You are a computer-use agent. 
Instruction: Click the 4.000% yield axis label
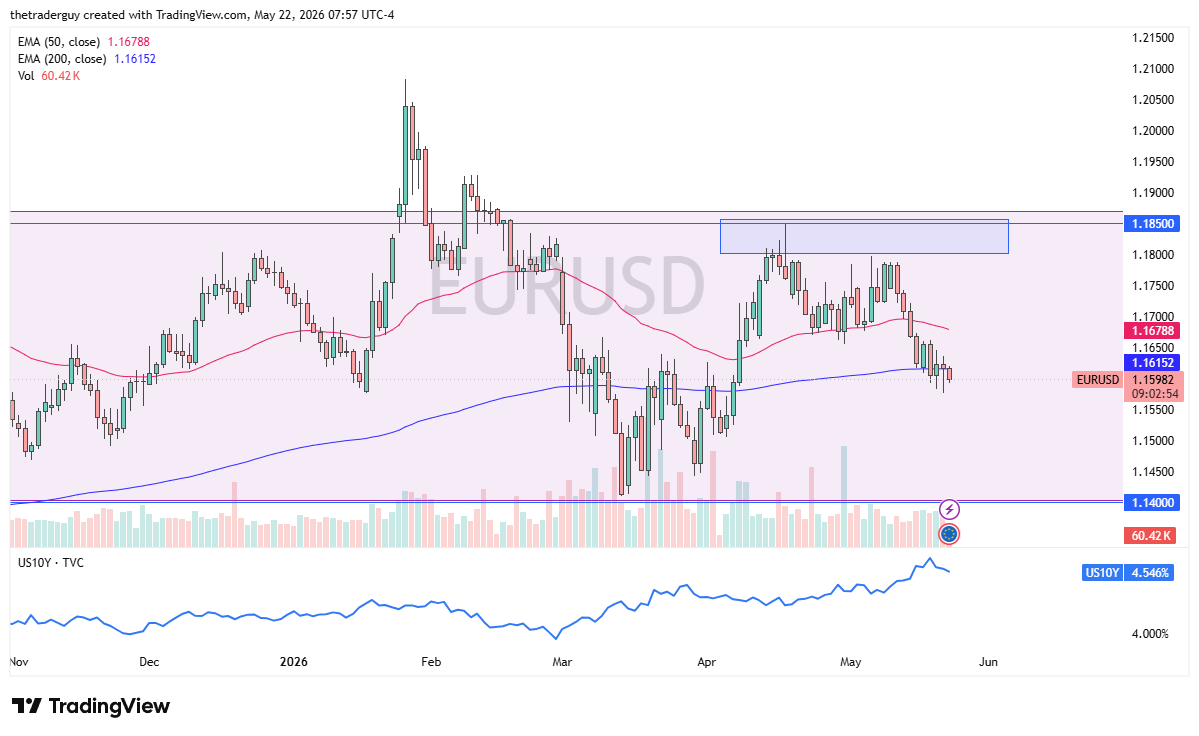pyautogui.click(x=1150, y=634)
